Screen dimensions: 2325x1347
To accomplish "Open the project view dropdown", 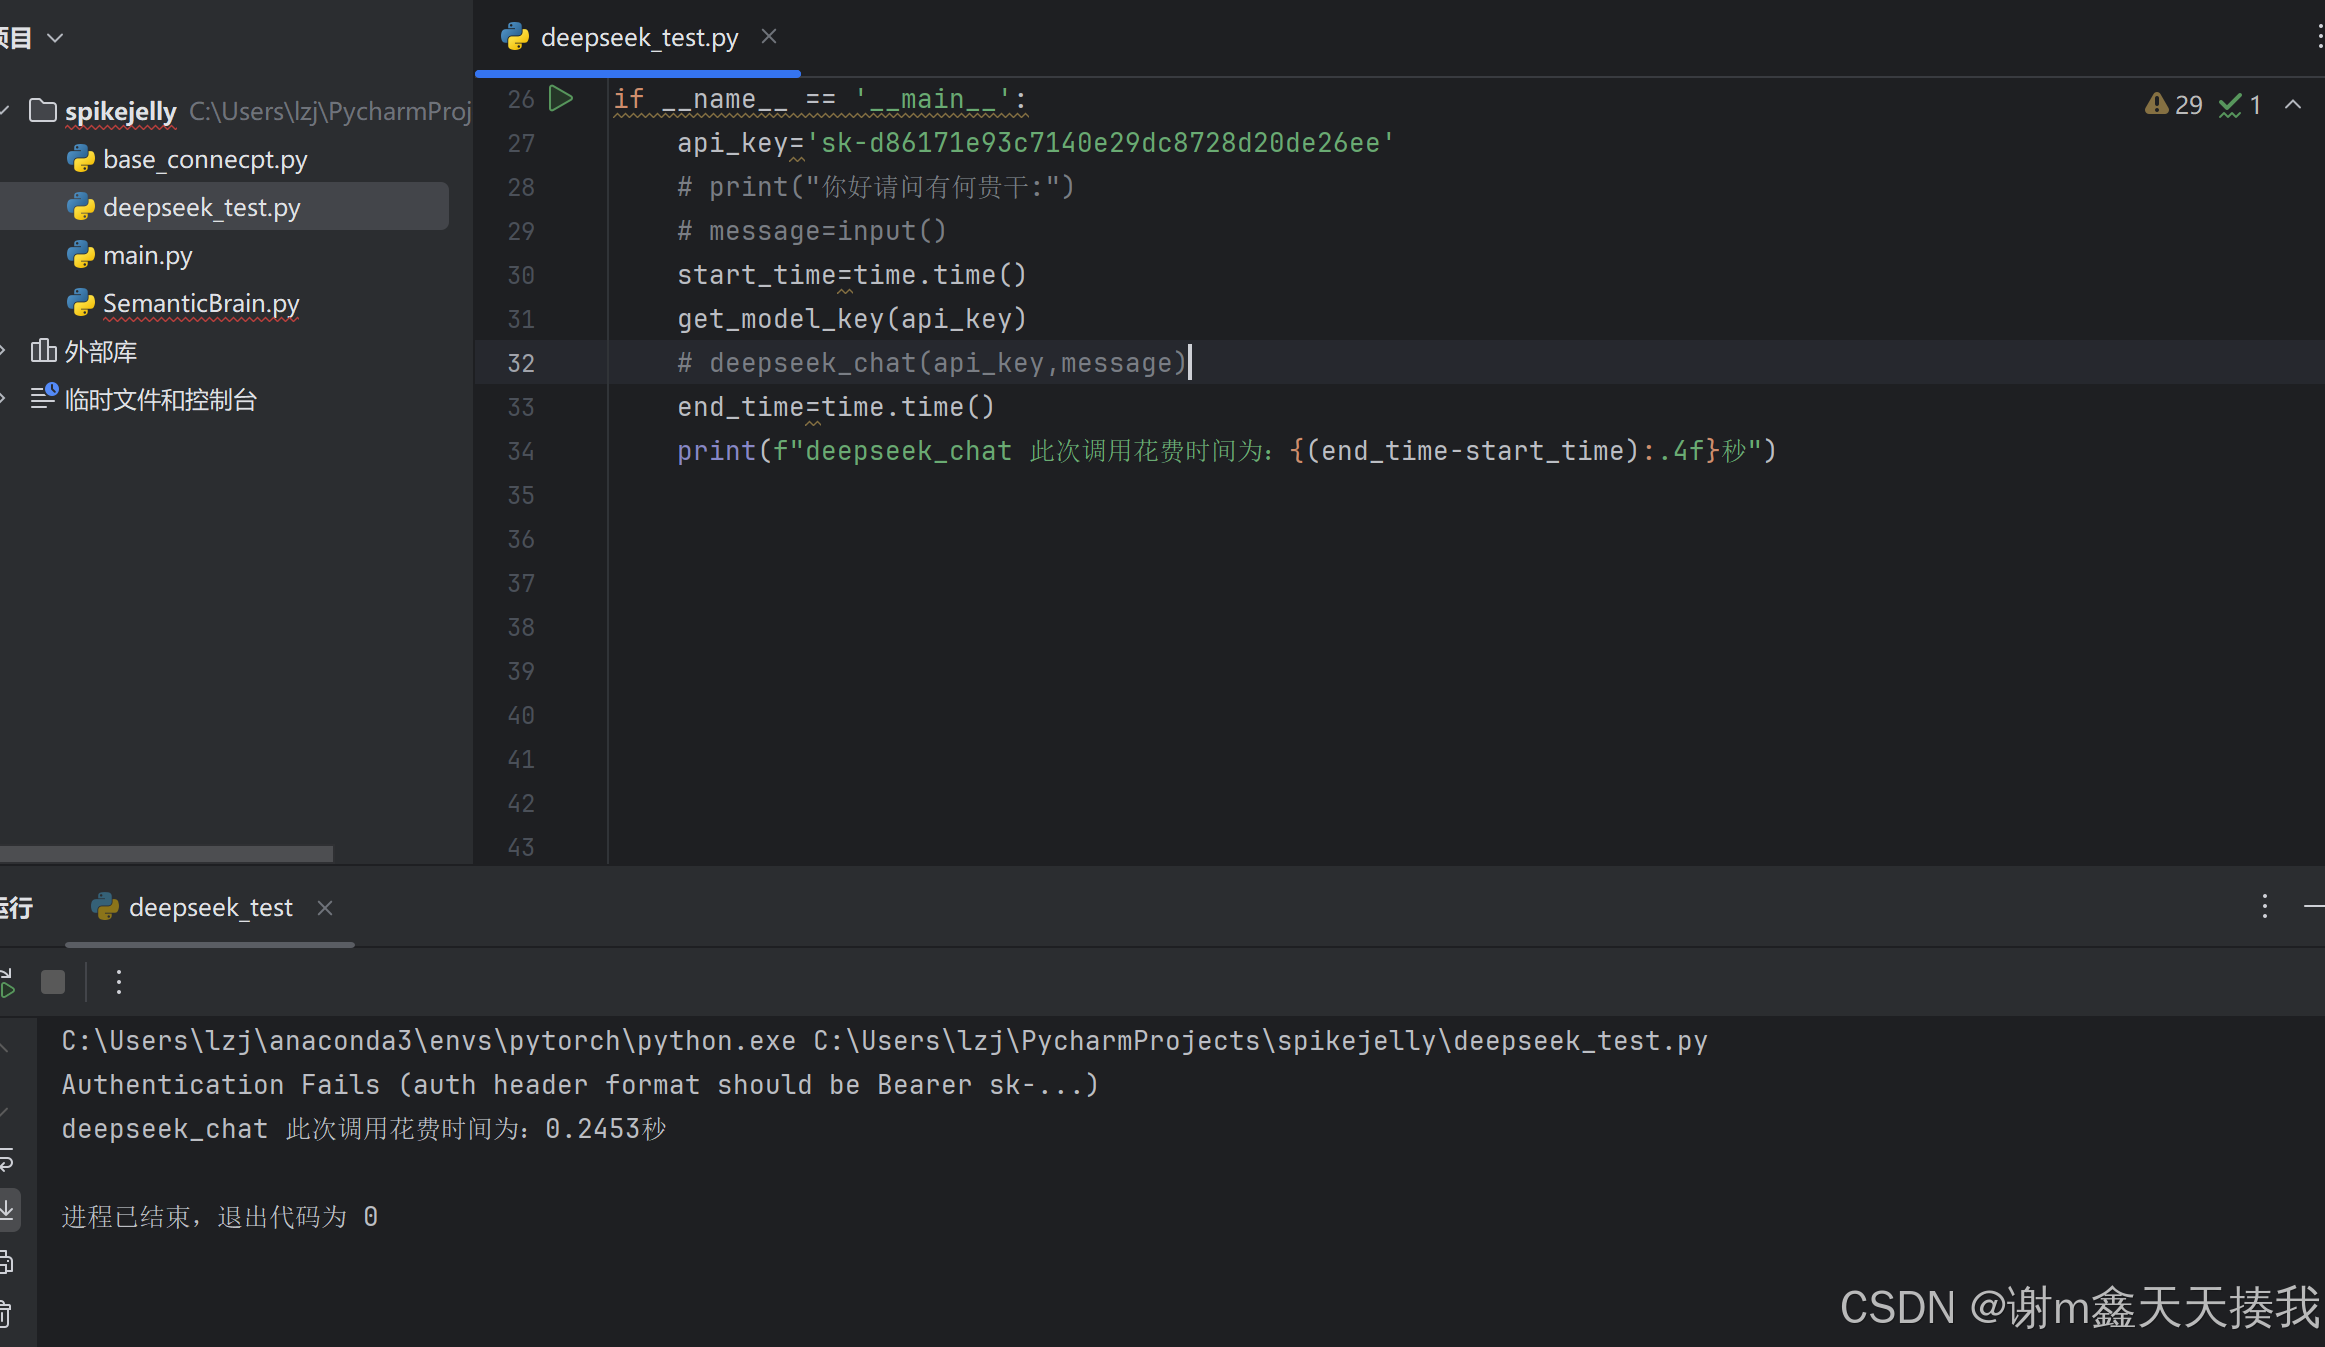I will (56, 38).
